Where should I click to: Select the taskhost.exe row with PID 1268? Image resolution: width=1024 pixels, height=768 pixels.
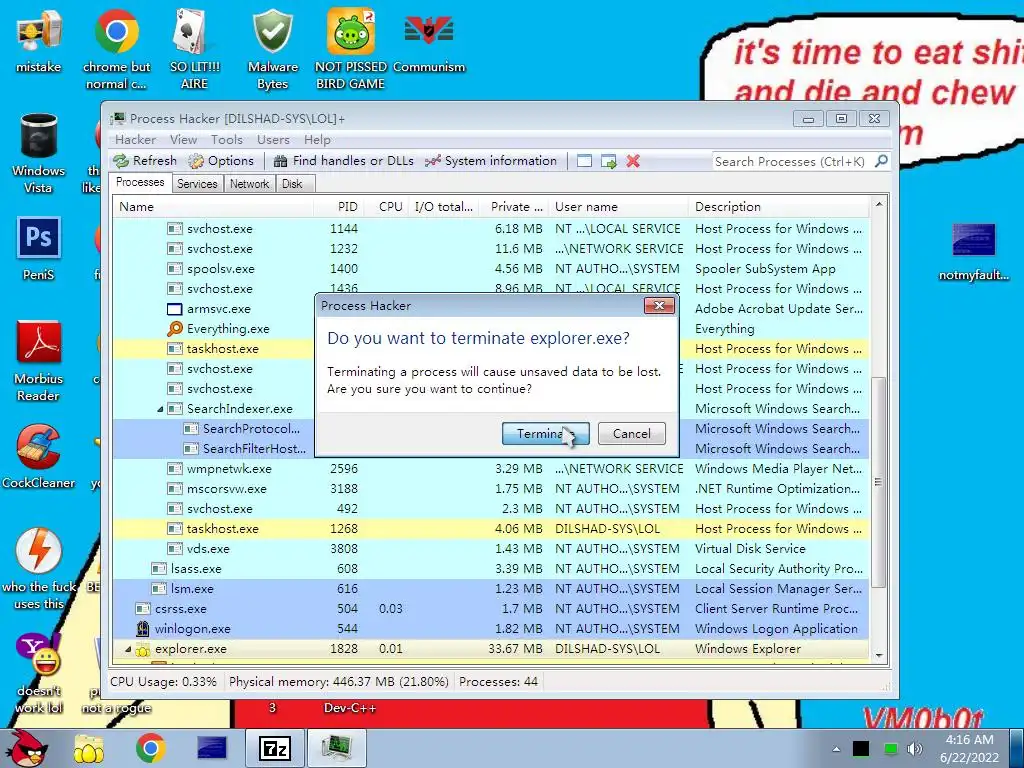coord(491,529)
